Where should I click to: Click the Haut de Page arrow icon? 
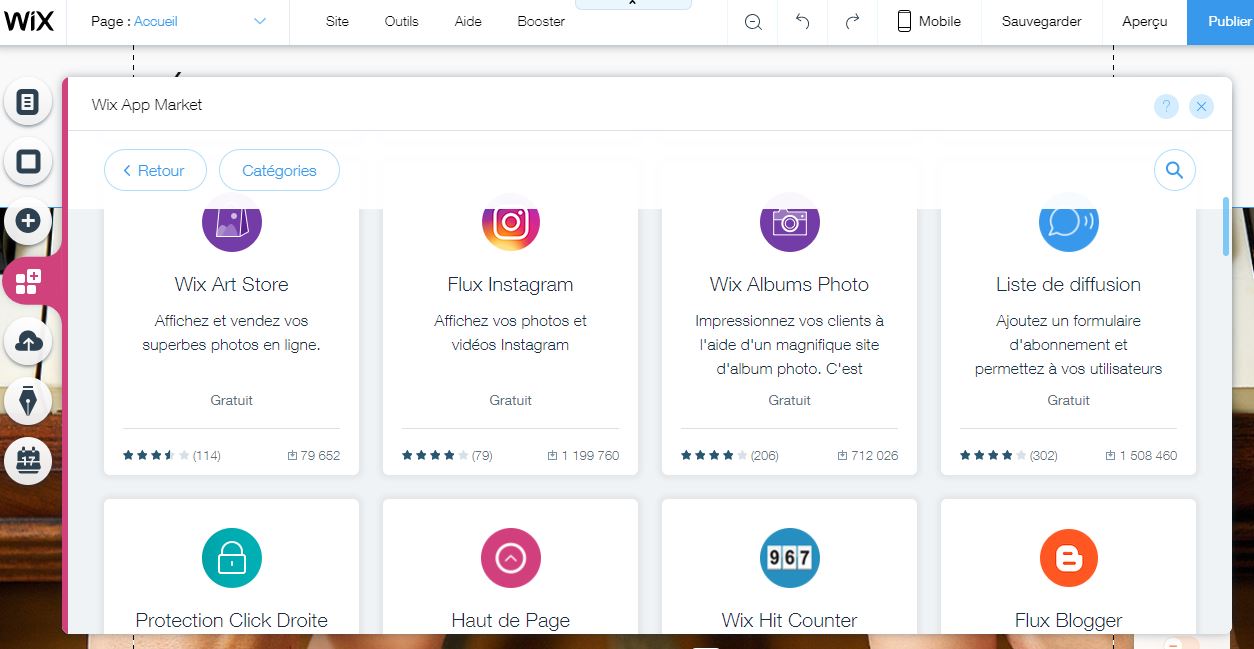[511, 558]
